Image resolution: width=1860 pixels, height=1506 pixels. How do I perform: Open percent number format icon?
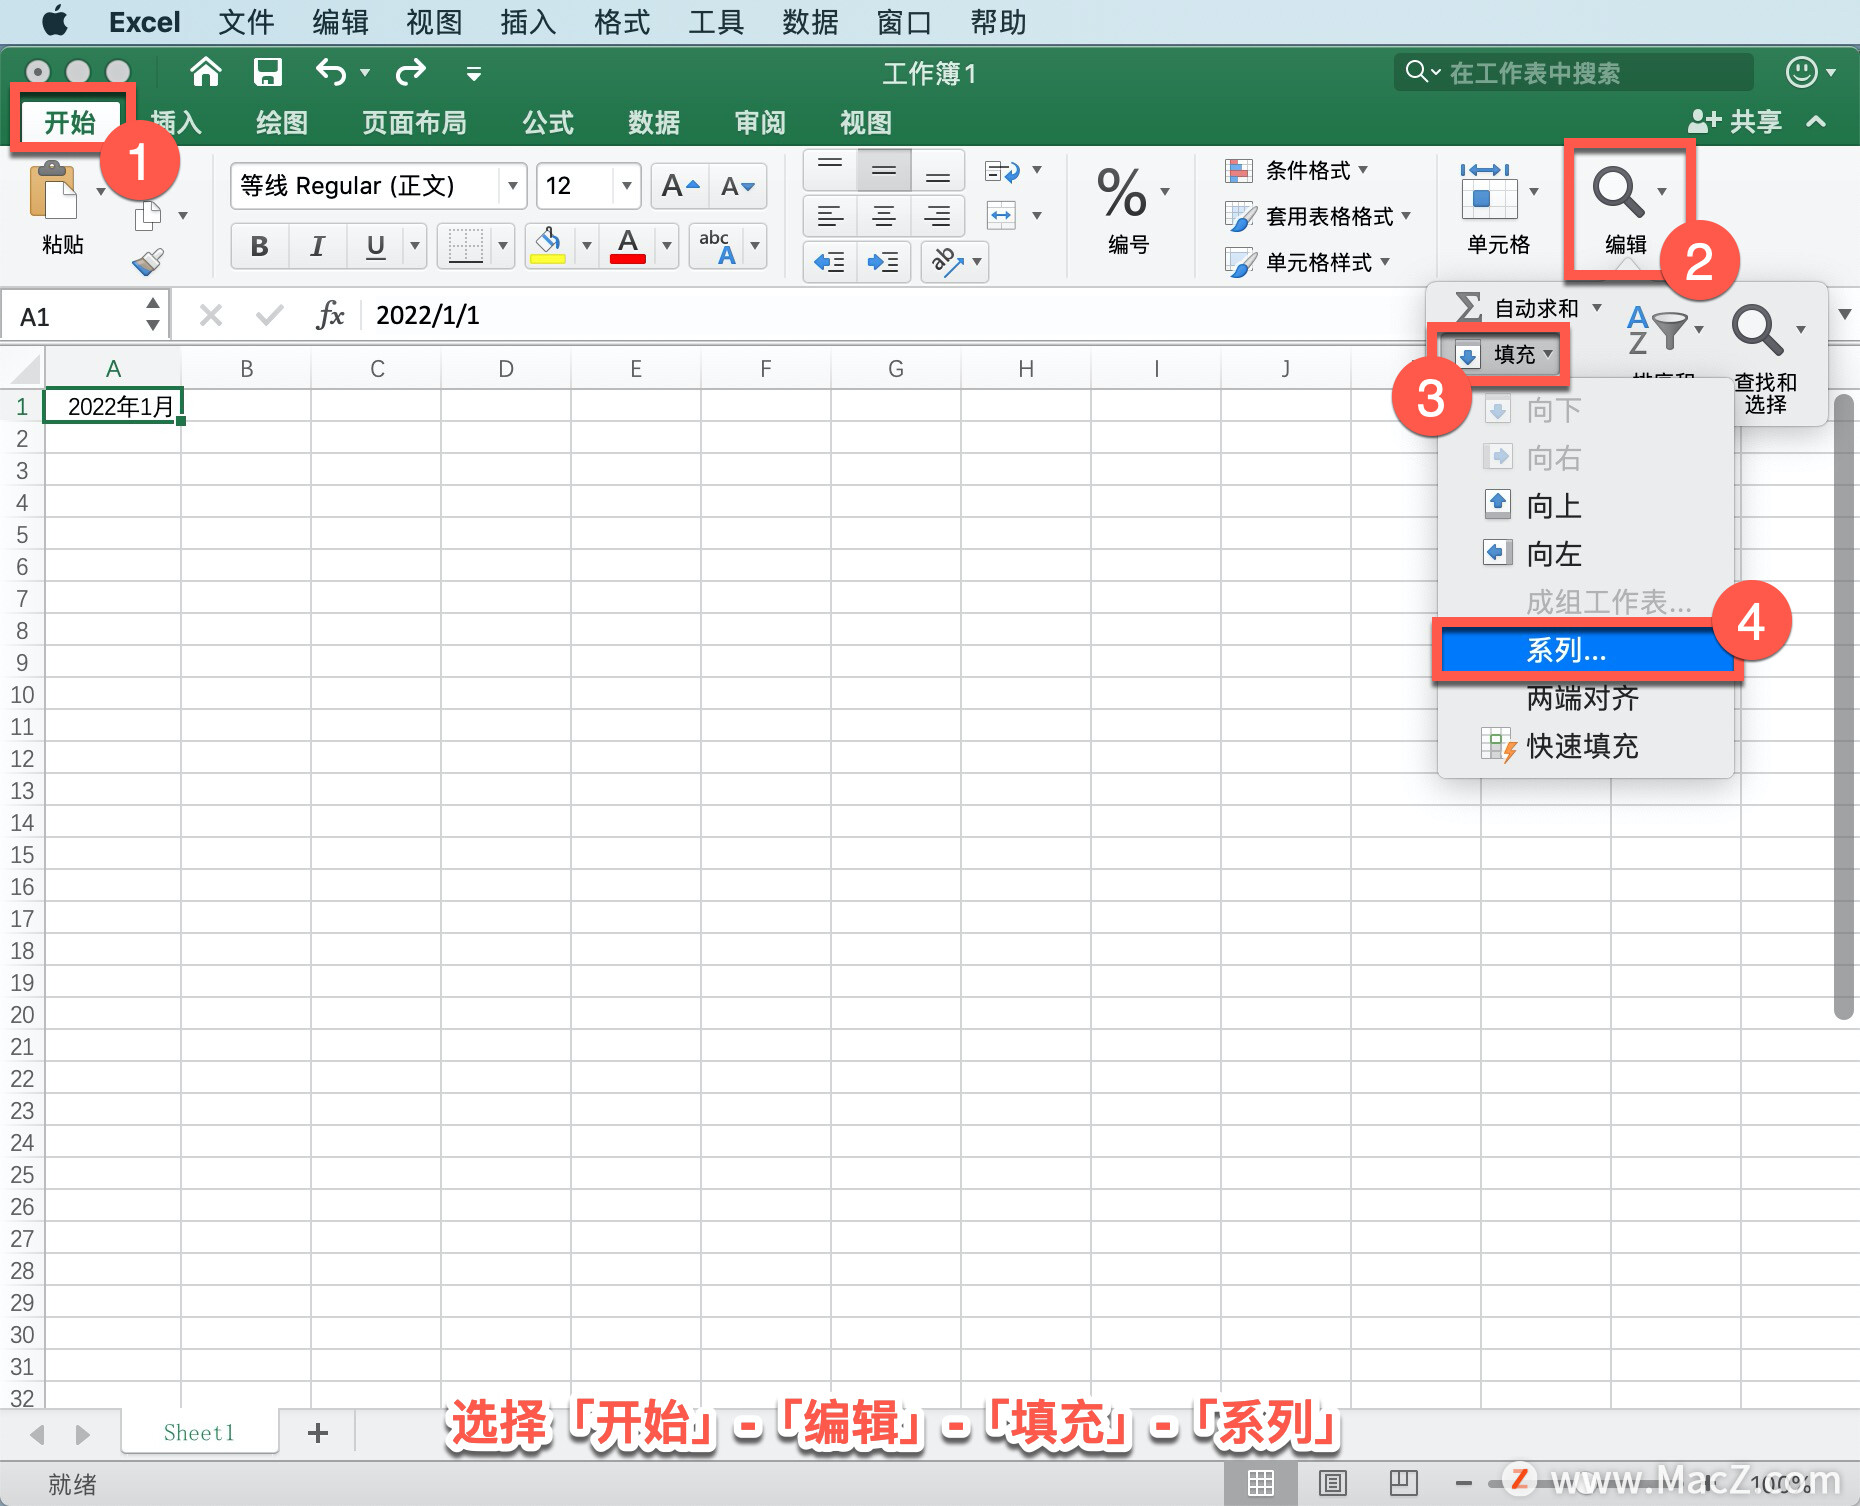click(x=1122, y=192)
